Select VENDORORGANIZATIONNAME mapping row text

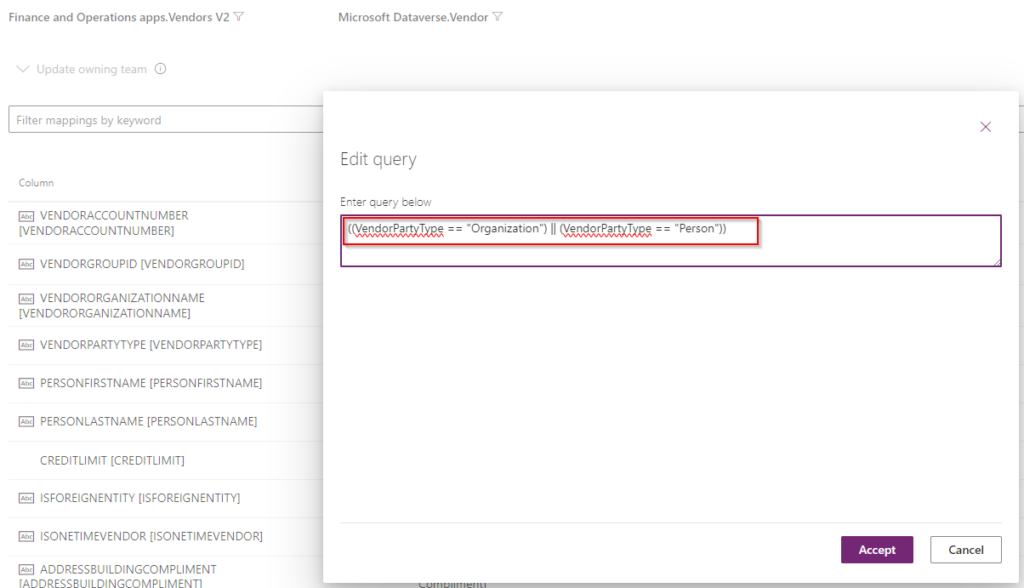111,305
